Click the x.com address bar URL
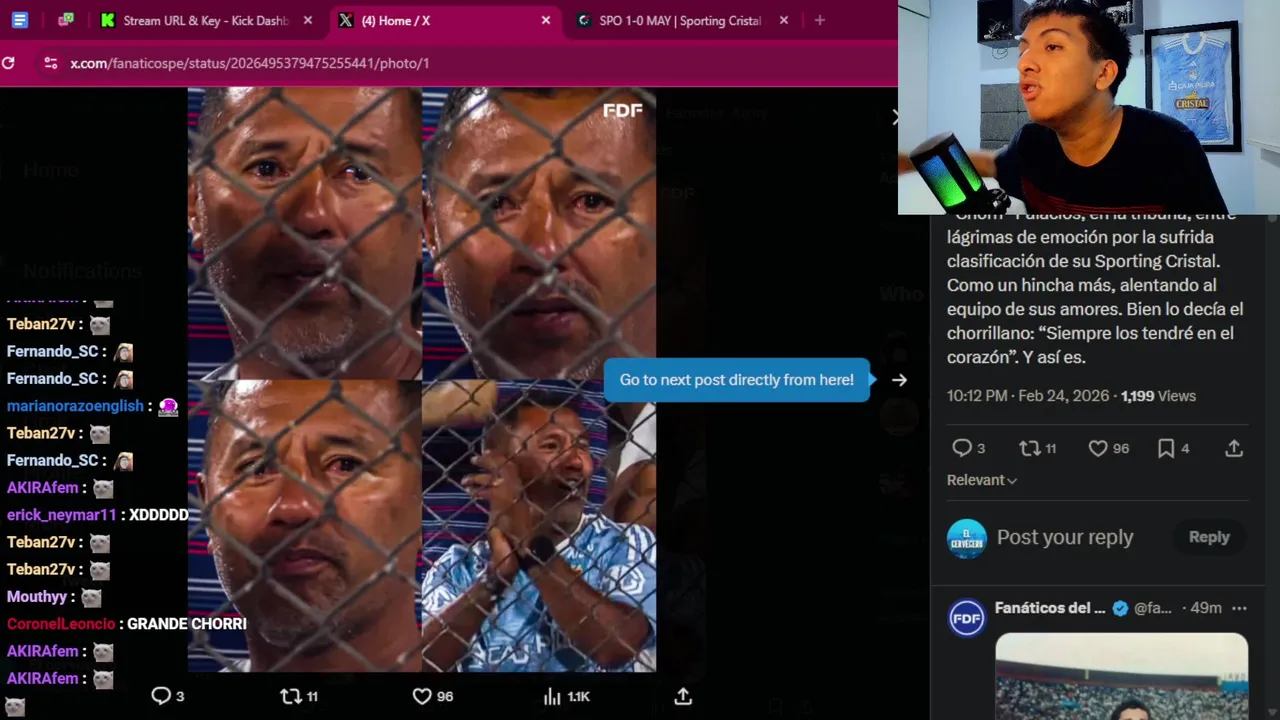 [x=250, y=63]
